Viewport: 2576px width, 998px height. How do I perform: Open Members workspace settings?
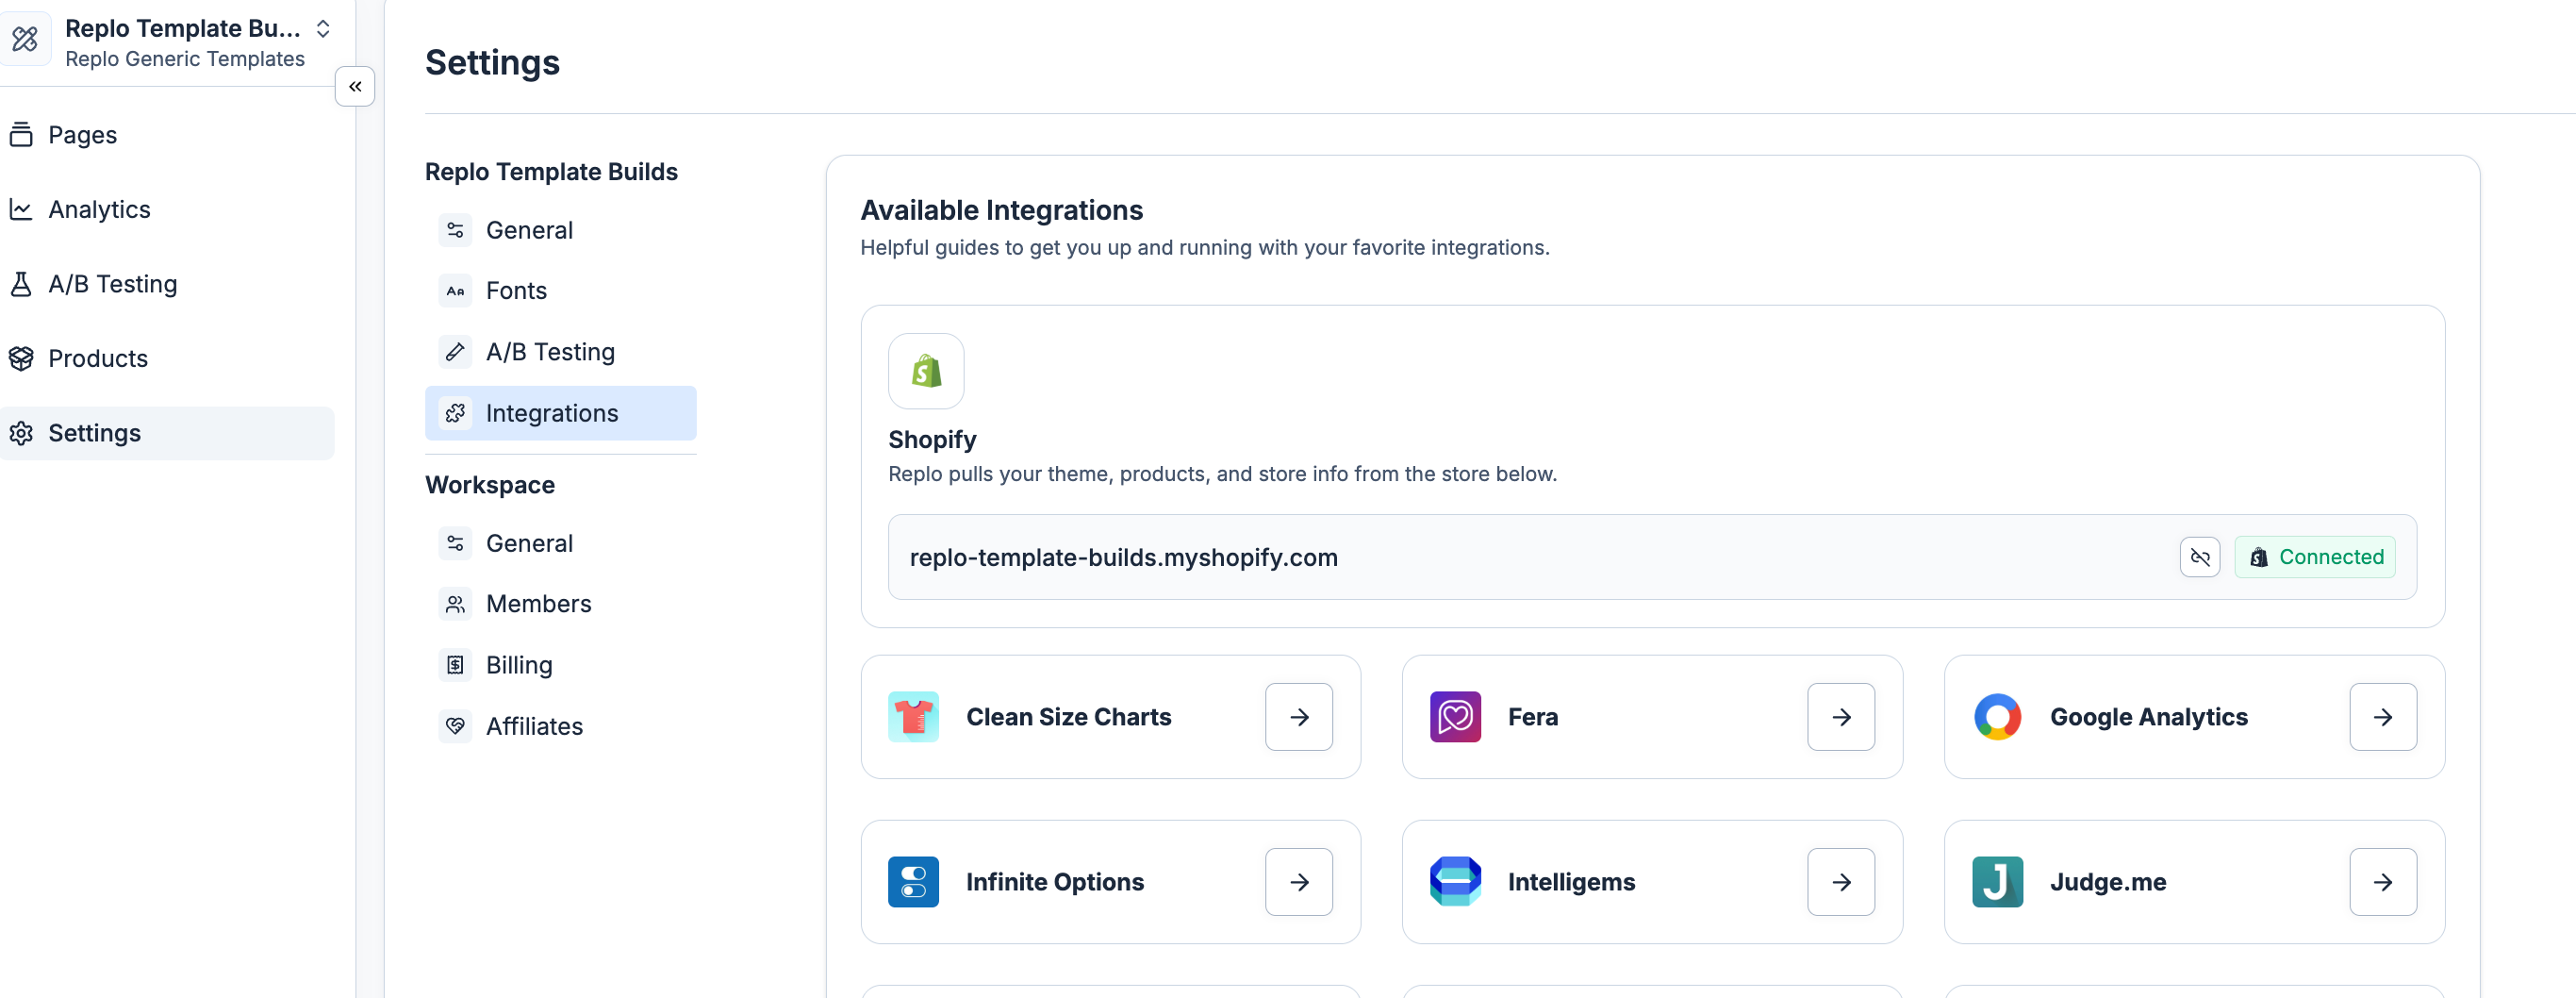tap(538, 604)
